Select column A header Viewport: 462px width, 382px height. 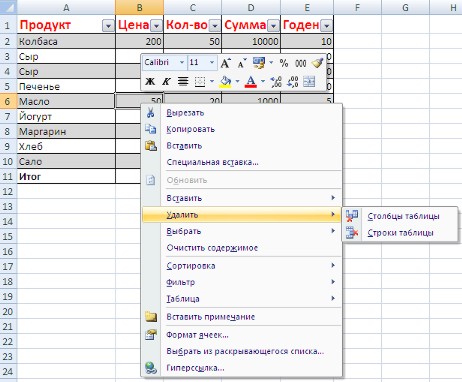pyautogui.click(x=66, y=7)
